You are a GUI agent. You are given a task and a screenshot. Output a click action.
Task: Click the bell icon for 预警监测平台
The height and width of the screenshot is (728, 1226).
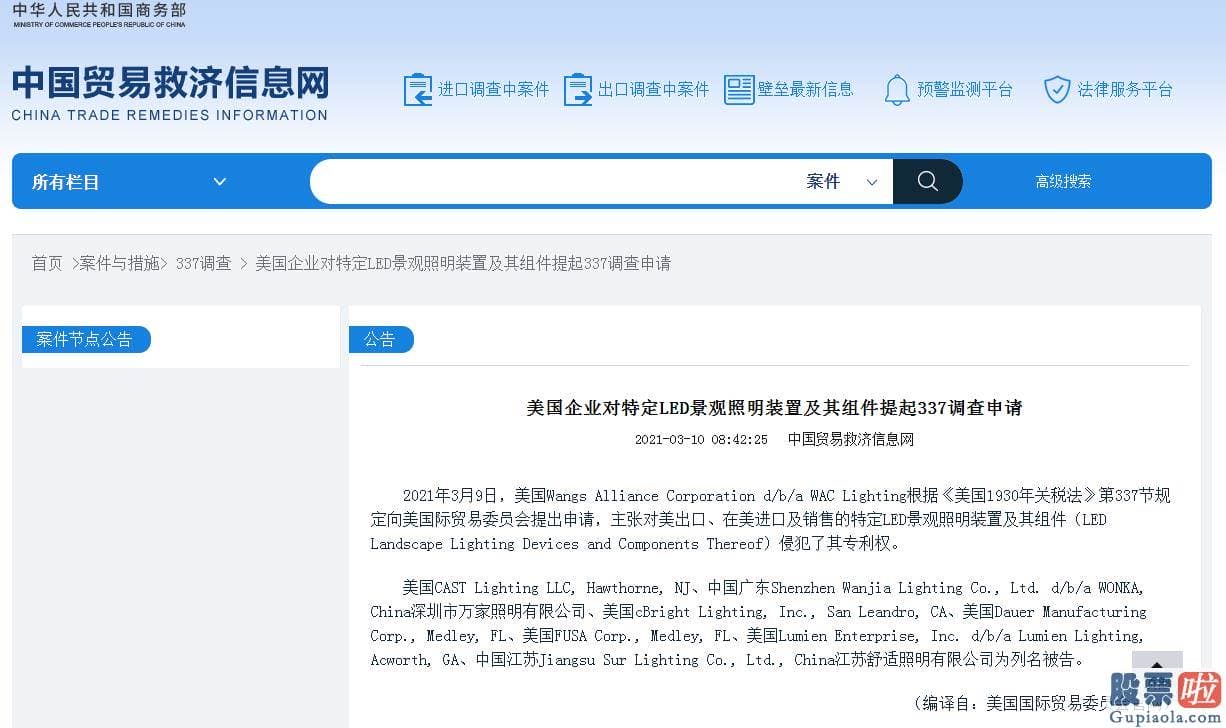897,90
